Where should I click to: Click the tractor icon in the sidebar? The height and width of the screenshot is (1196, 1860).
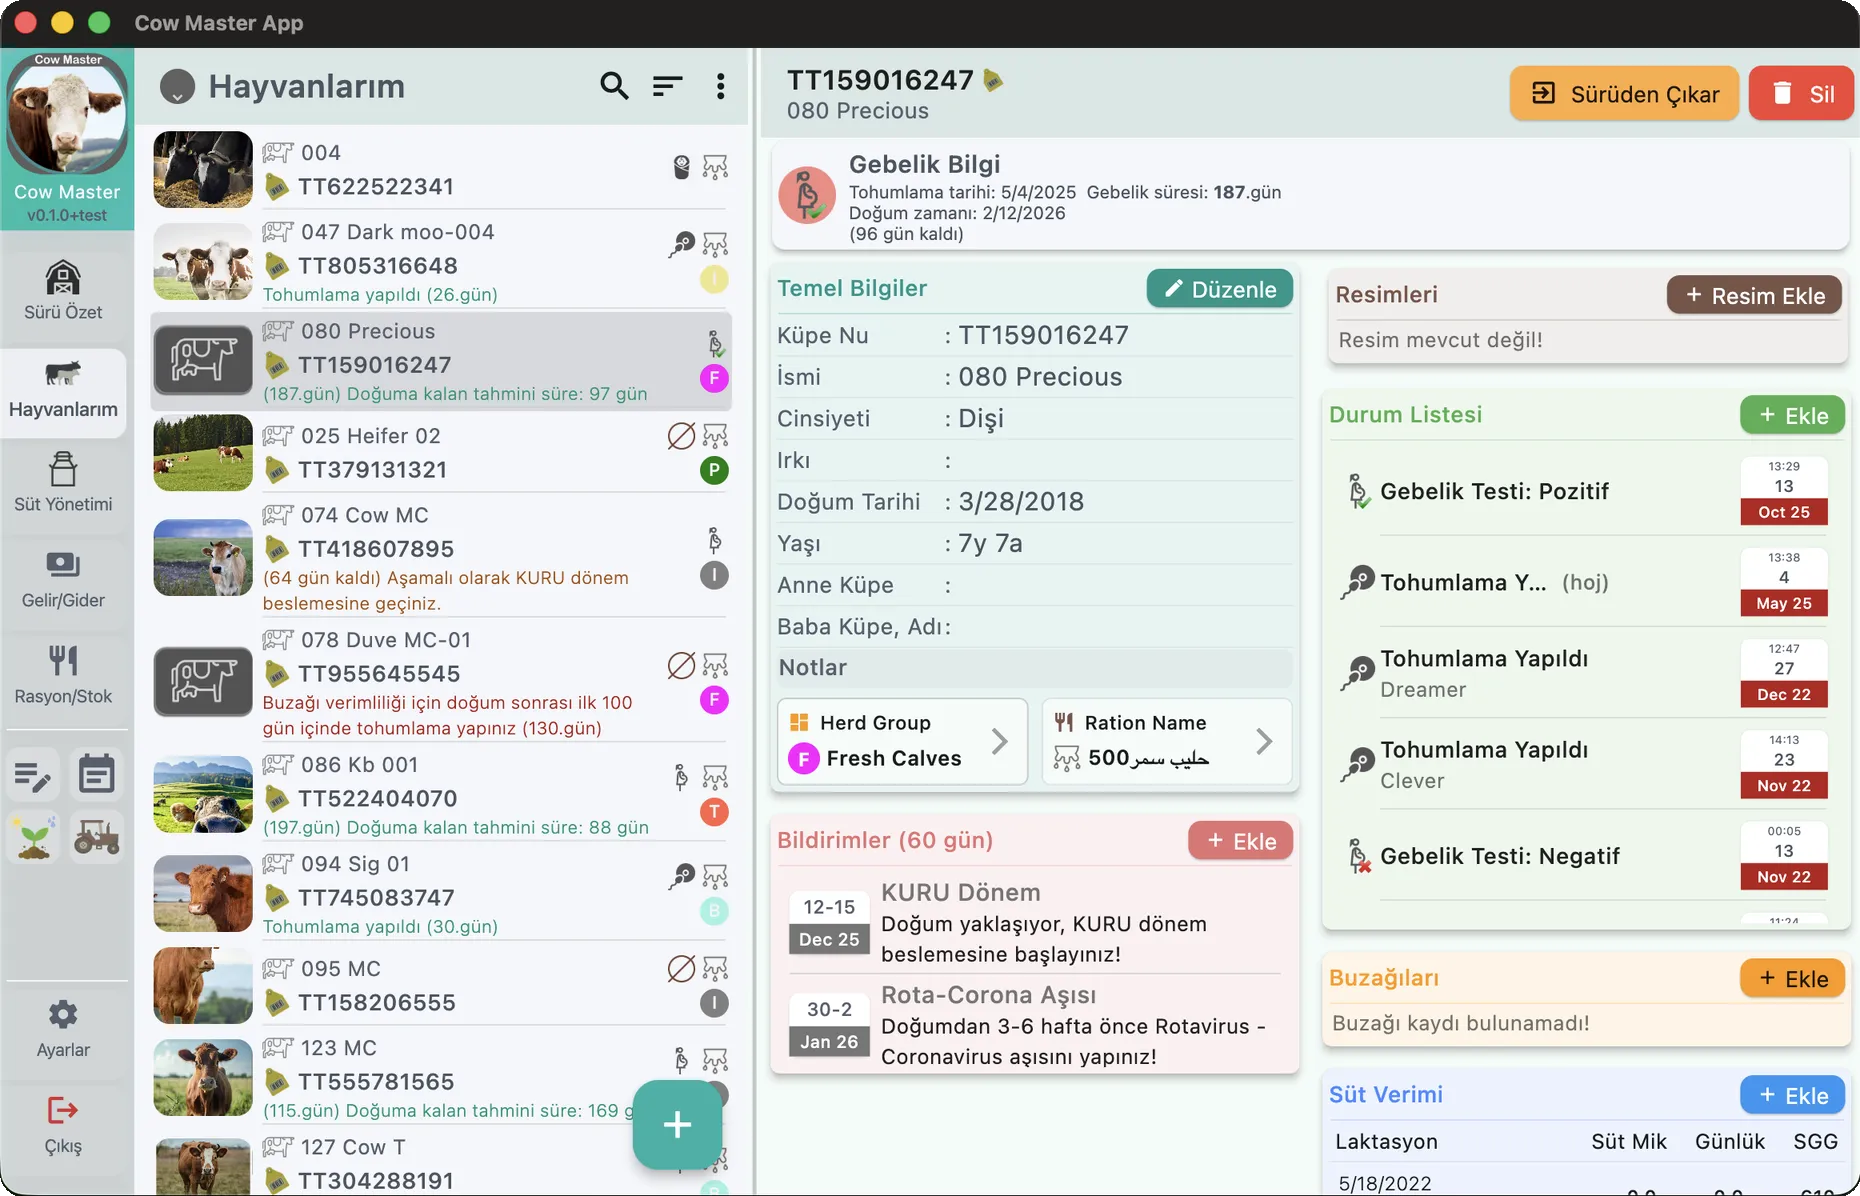click(97, 836)
